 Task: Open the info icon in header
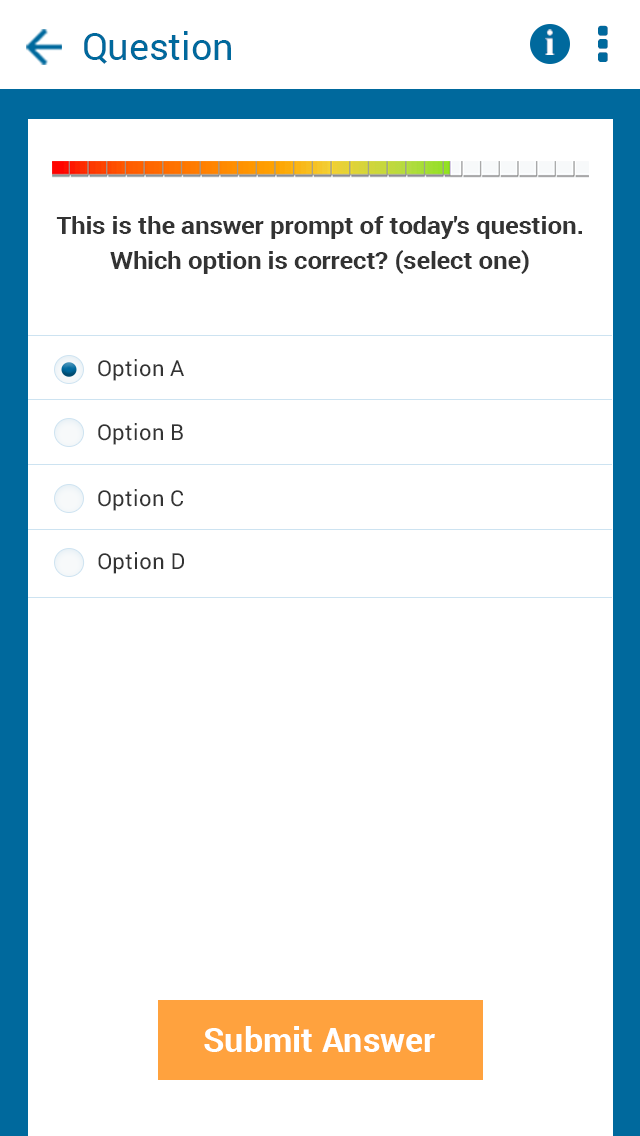tap(549, 45)
